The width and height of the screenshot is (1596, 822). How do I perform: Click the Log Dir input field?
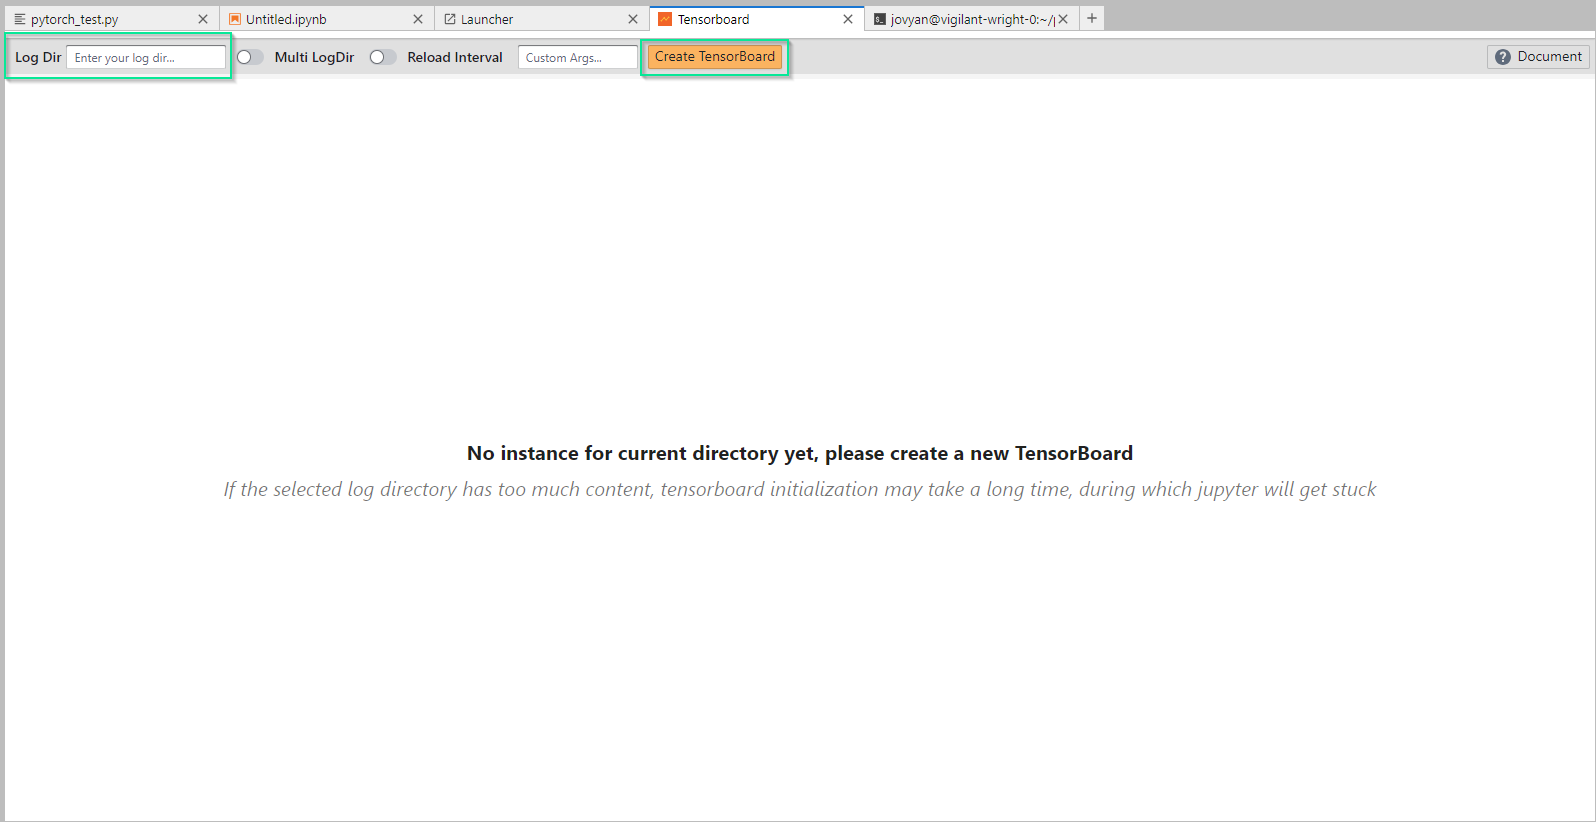tap(146, 57)
